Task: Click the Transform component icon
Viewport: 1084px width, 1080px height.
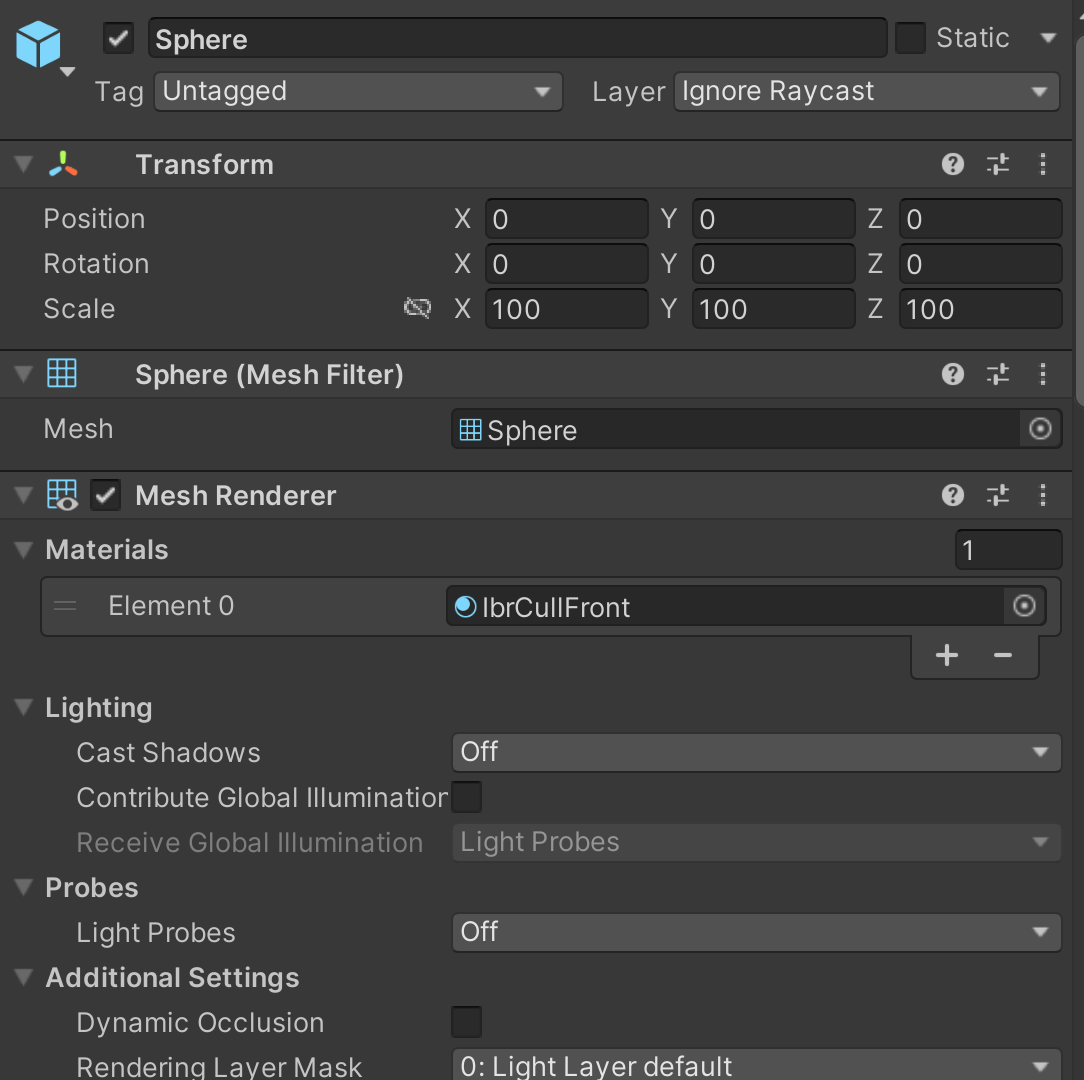Action: click(x=62, y=164)
